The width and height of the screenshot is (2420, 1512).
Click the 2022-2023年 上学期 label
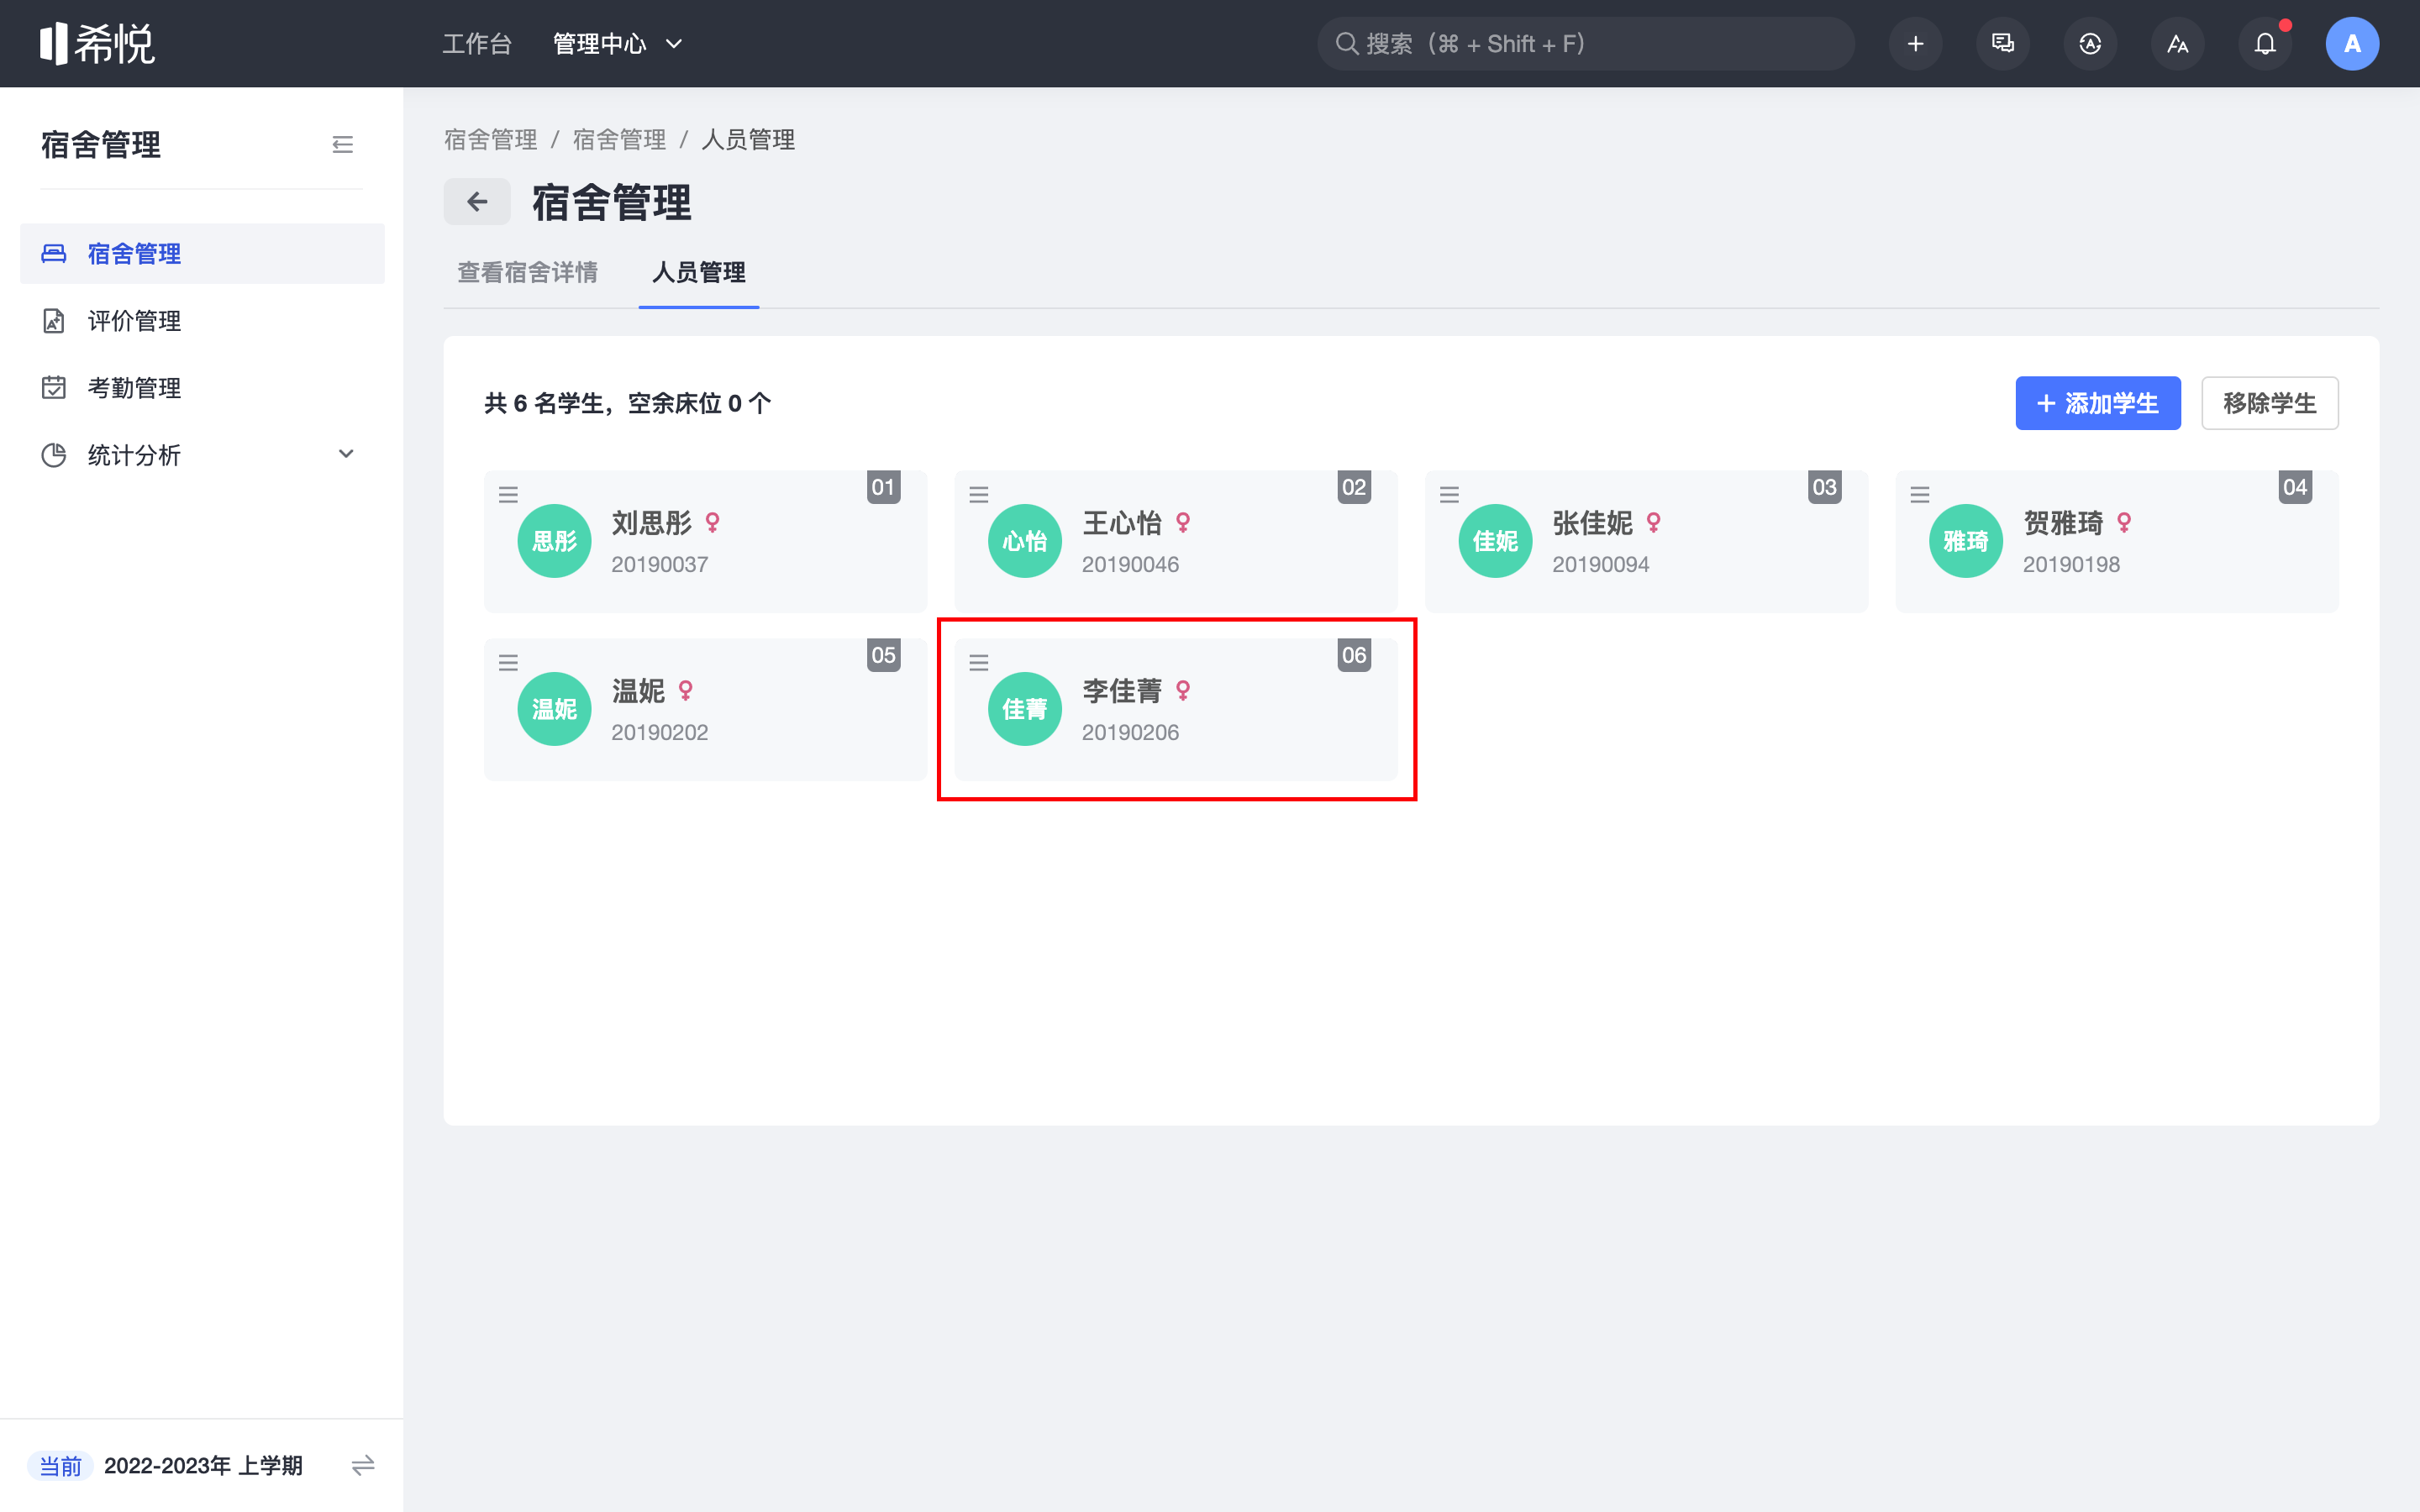tap(203, 1466)
